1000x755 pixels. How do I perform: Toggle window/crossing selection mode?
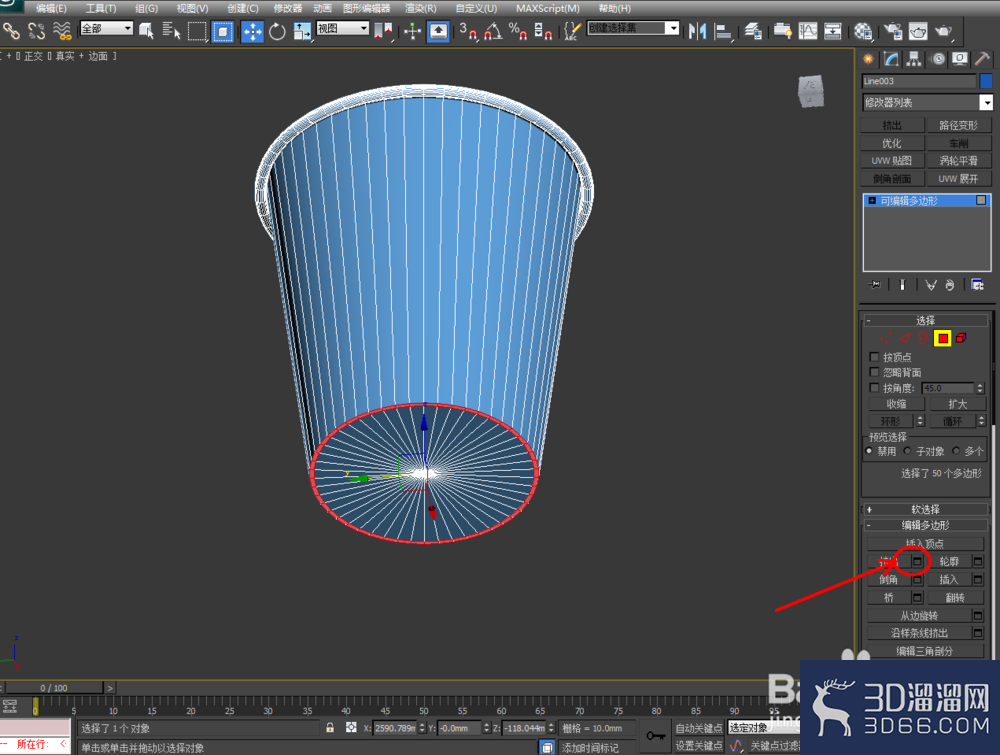point(223,31)
